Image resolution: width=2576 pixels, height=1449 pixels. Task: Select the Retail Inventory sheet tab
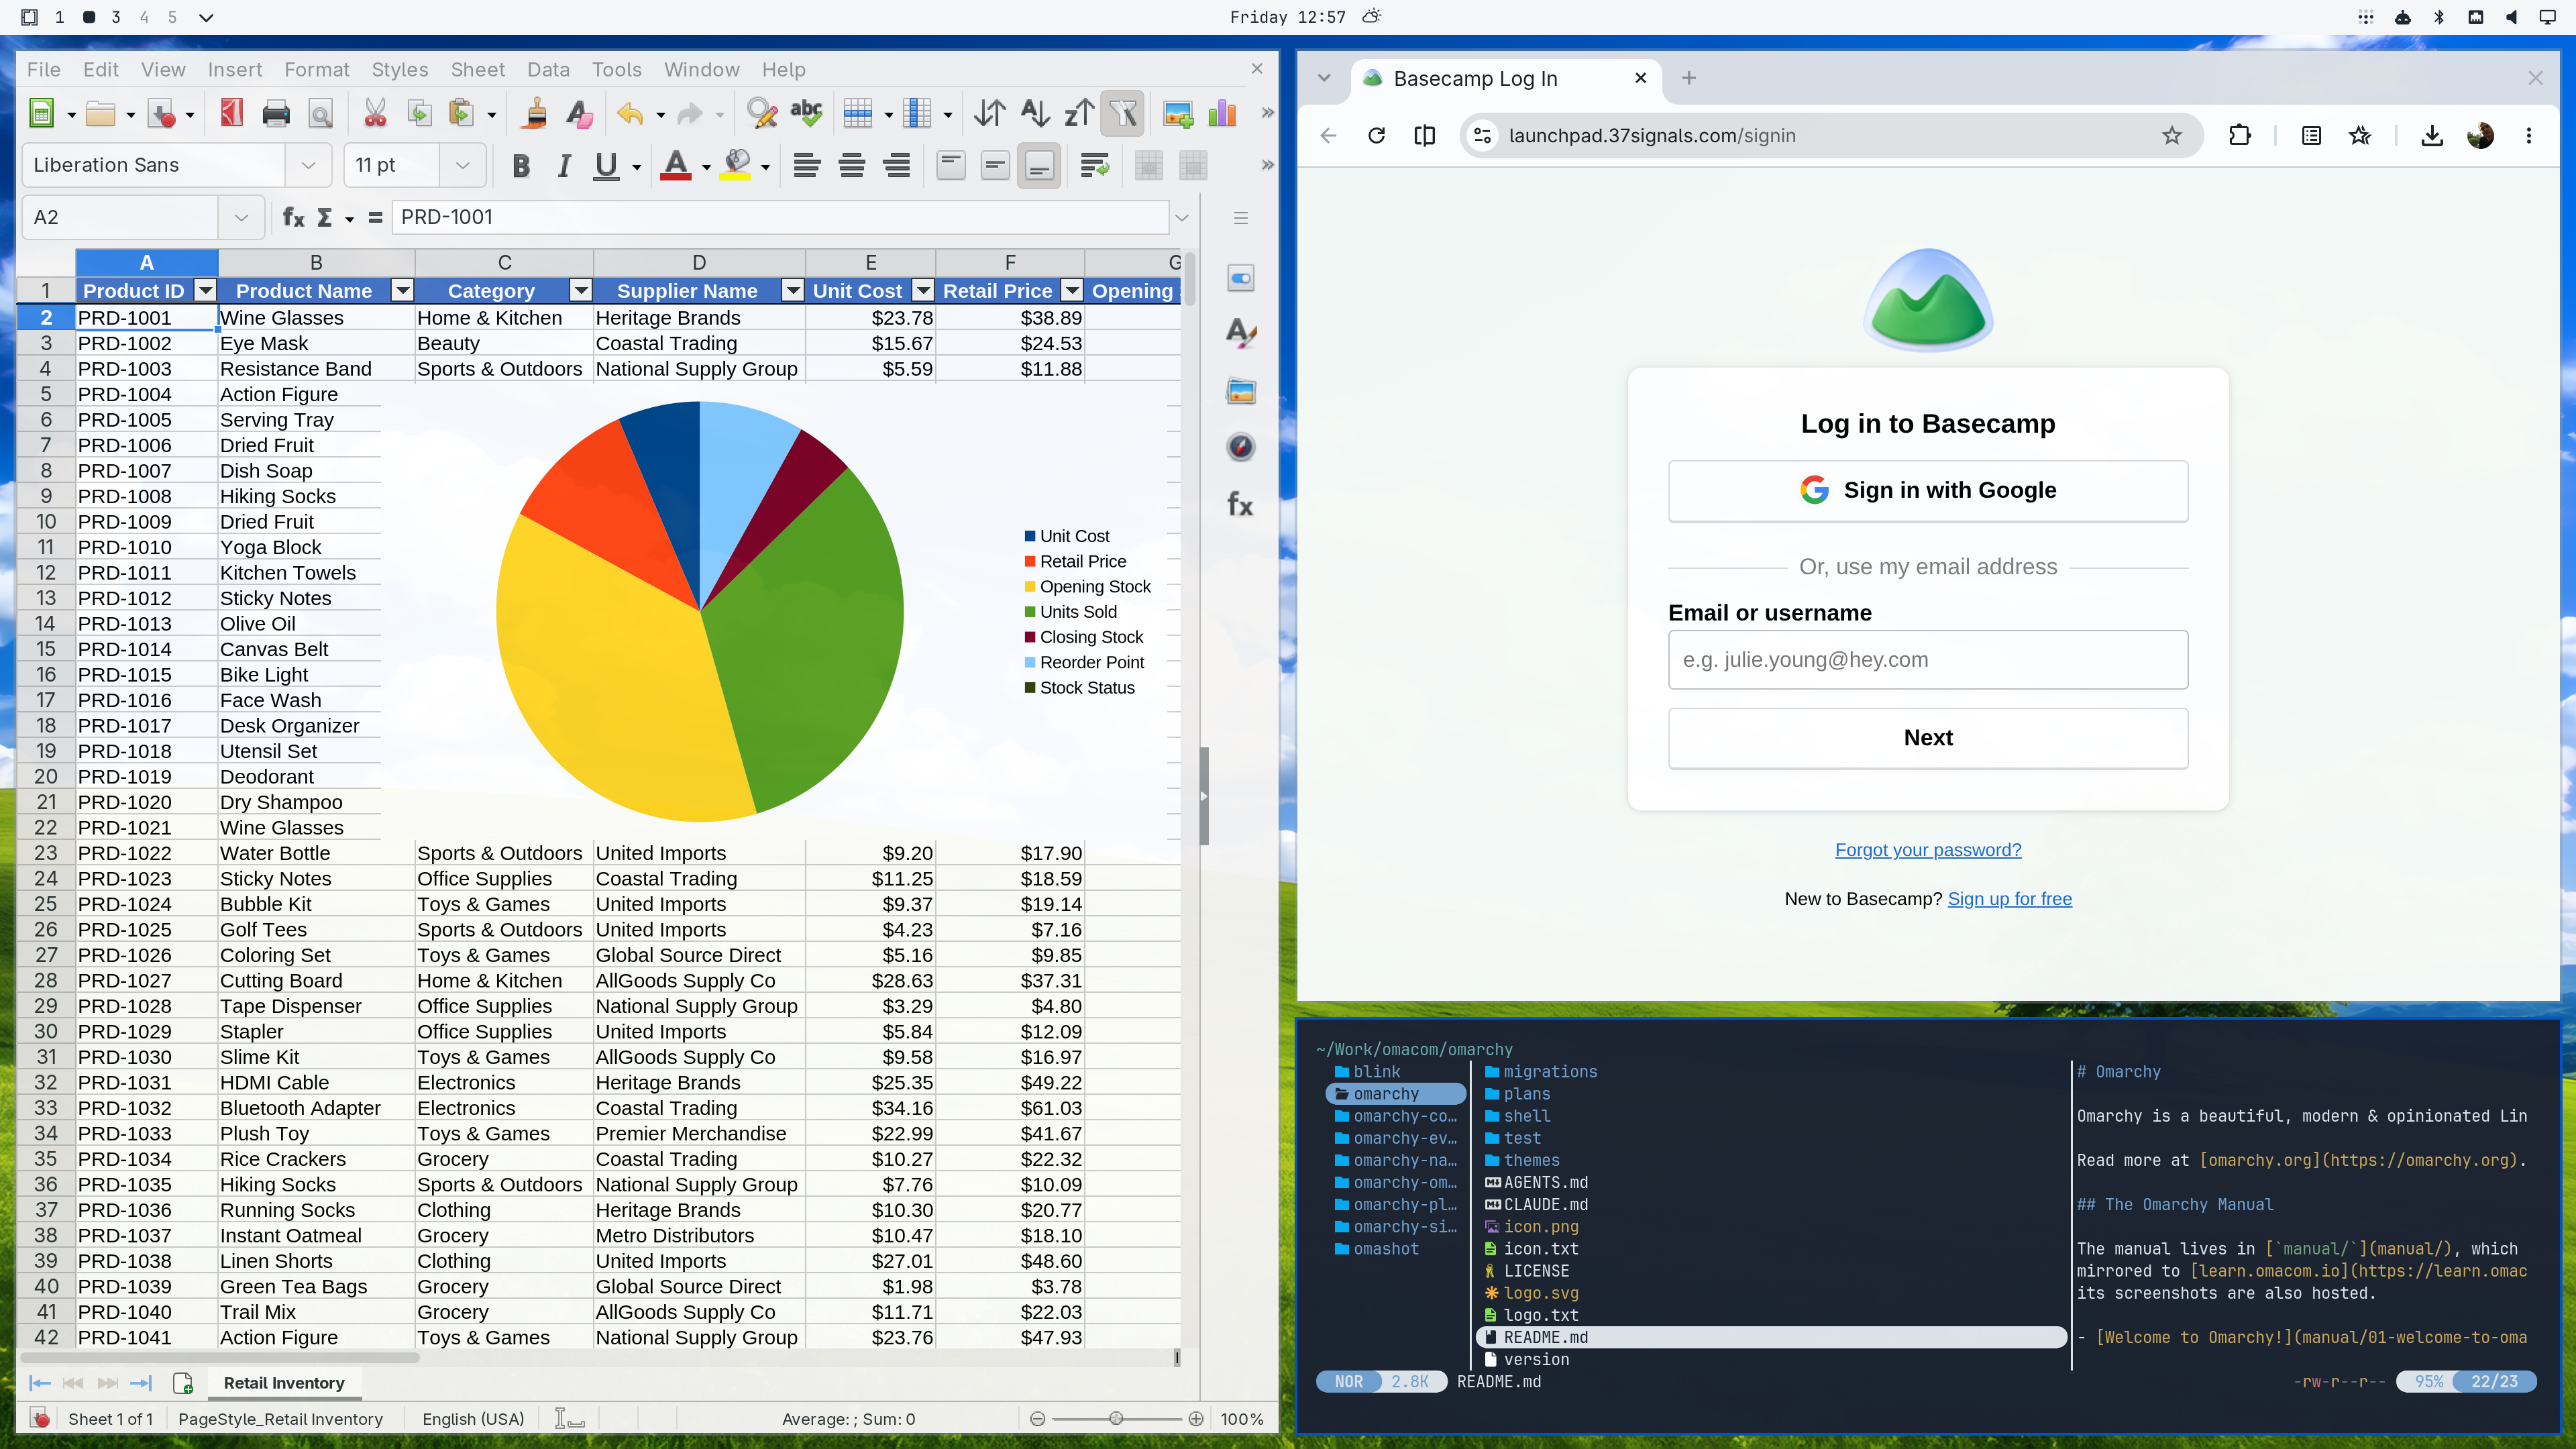pos(284,1382)
